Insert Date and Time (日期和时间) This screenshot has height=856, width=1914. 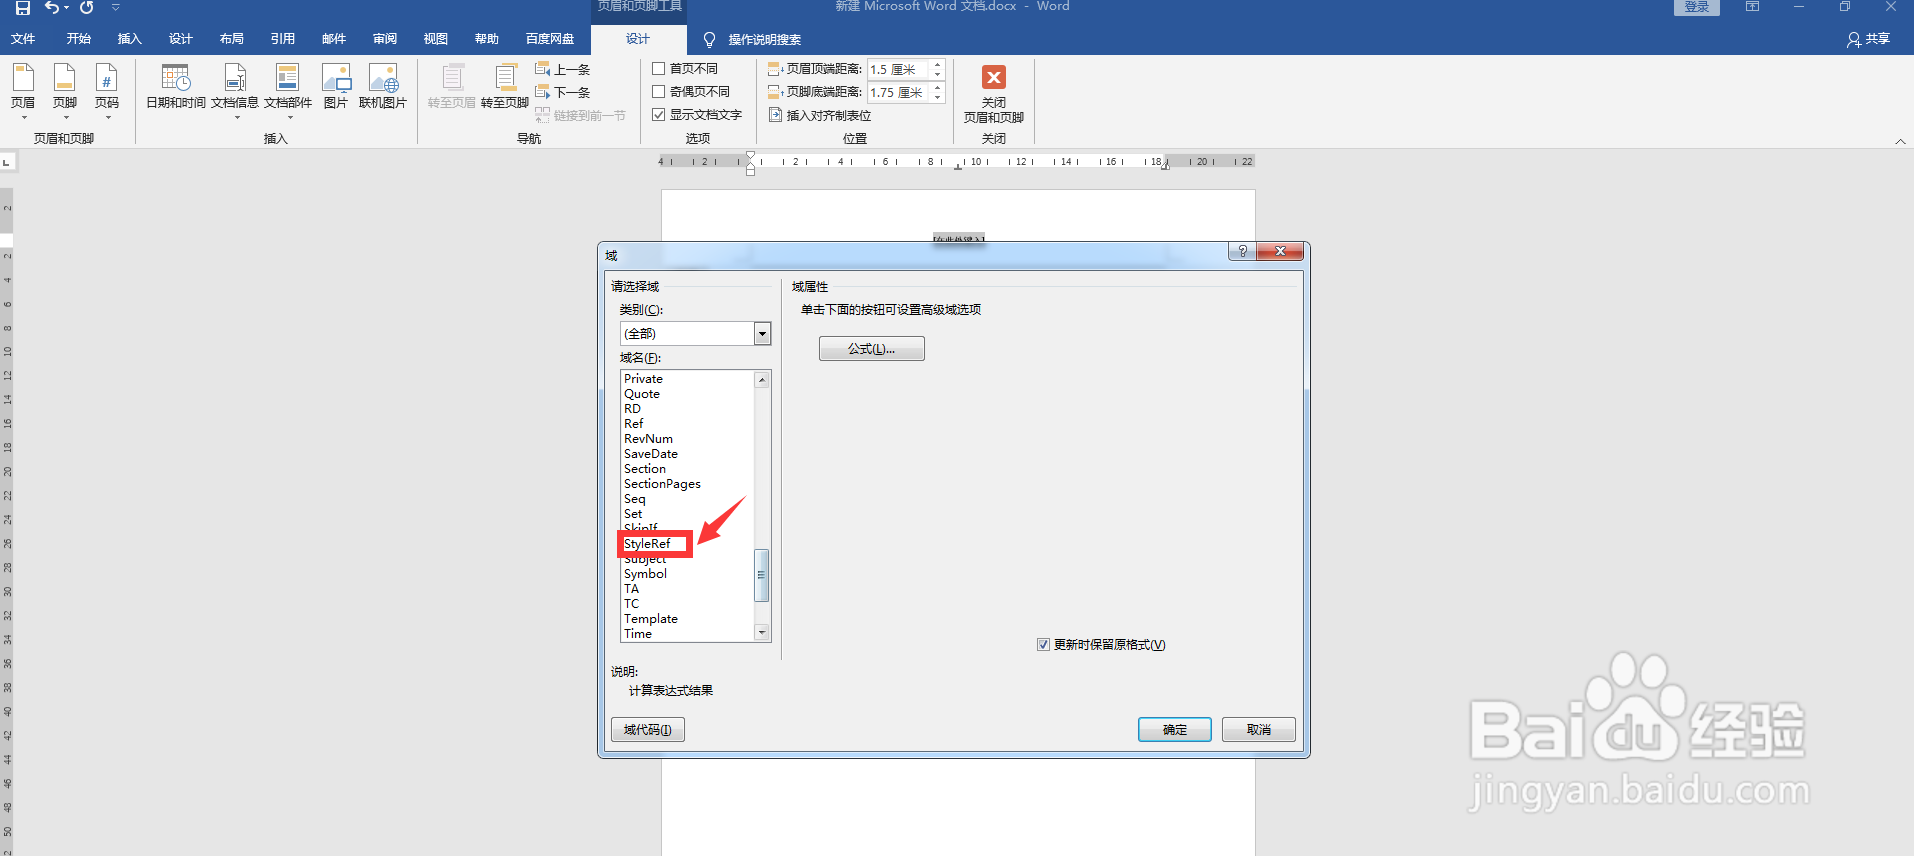(x=176, y=88)
